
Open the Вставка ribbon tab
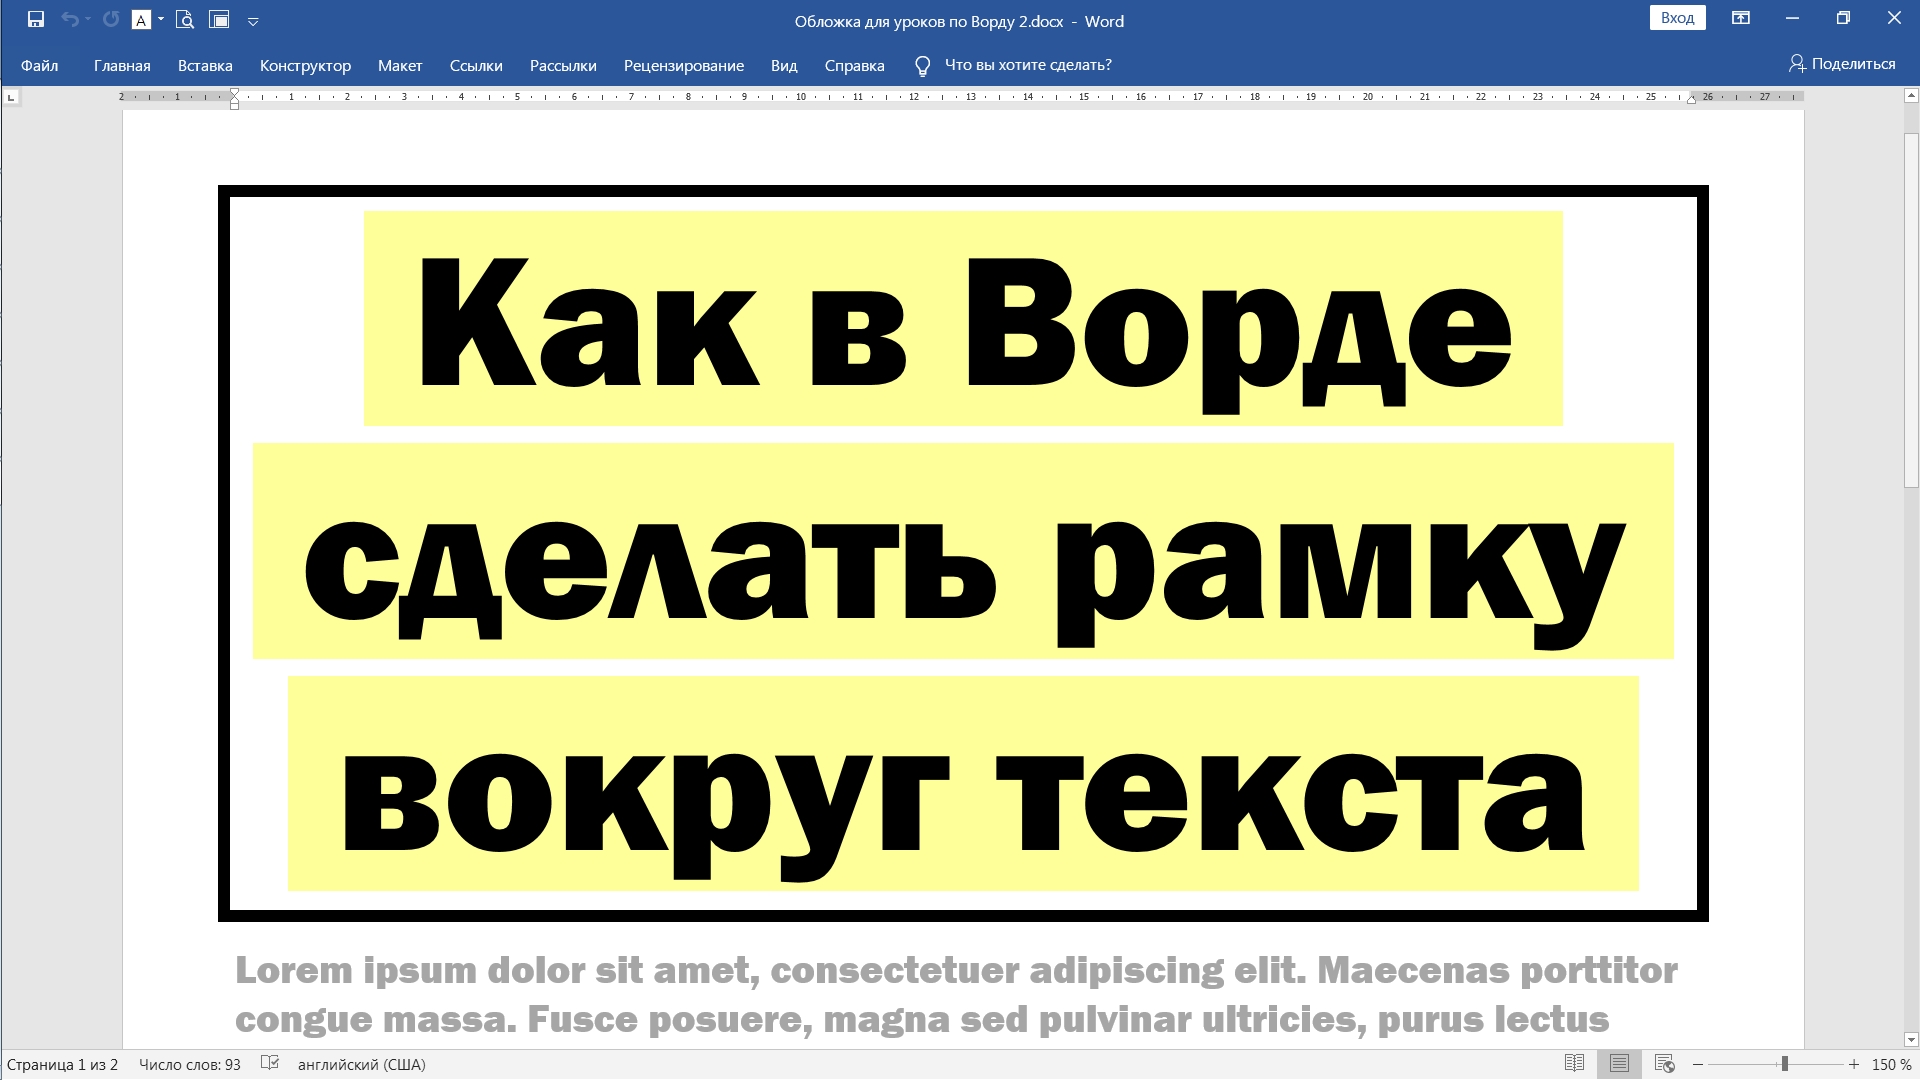pos(205,65)
